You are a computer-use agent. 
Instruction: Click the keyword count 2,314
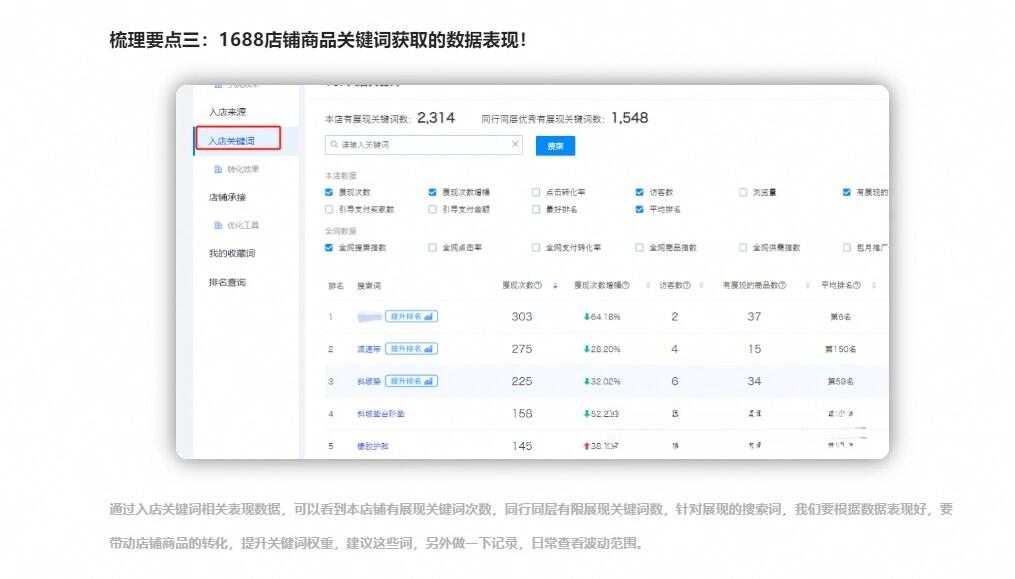[436, 118]
